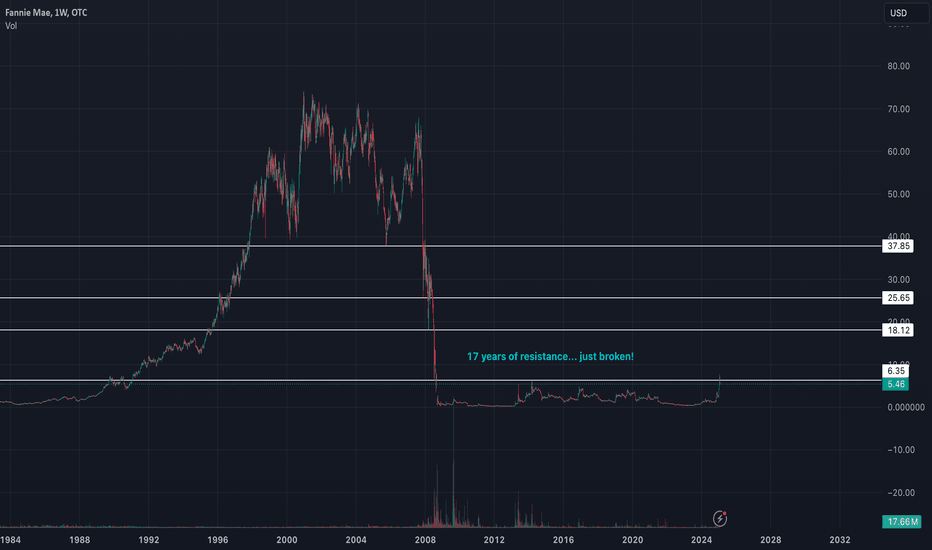932x550 pixels.
Task: Click the 1984 time axis label
Action: 10,540
